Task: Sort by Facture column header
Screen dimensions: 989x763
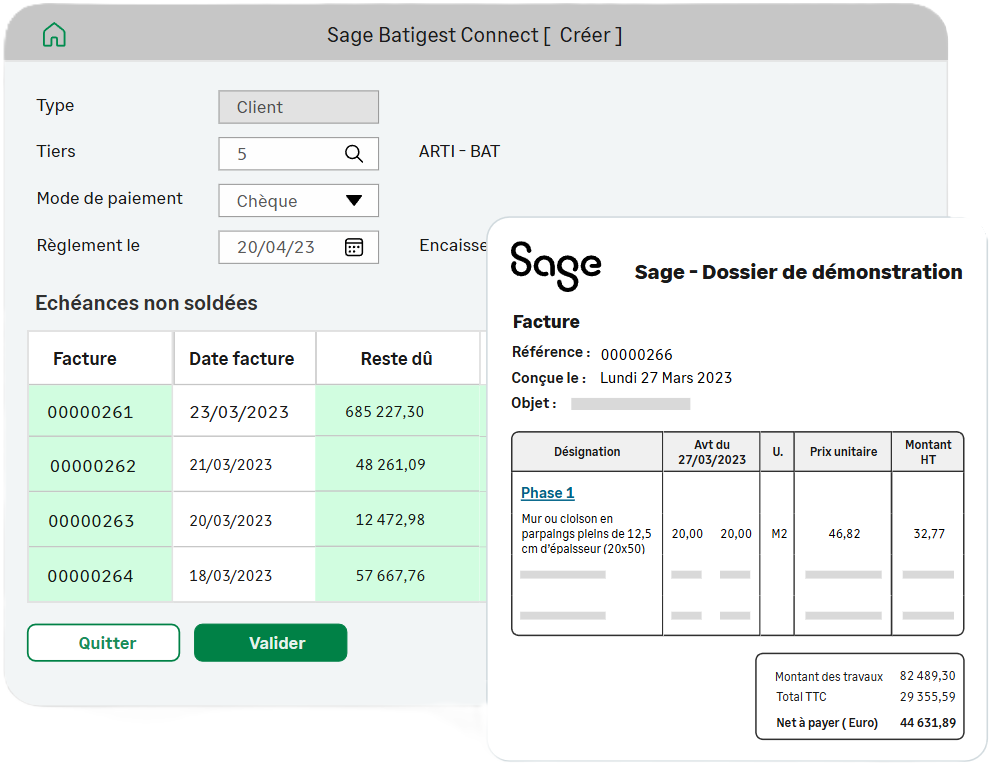Action: (x=85, y=358)
